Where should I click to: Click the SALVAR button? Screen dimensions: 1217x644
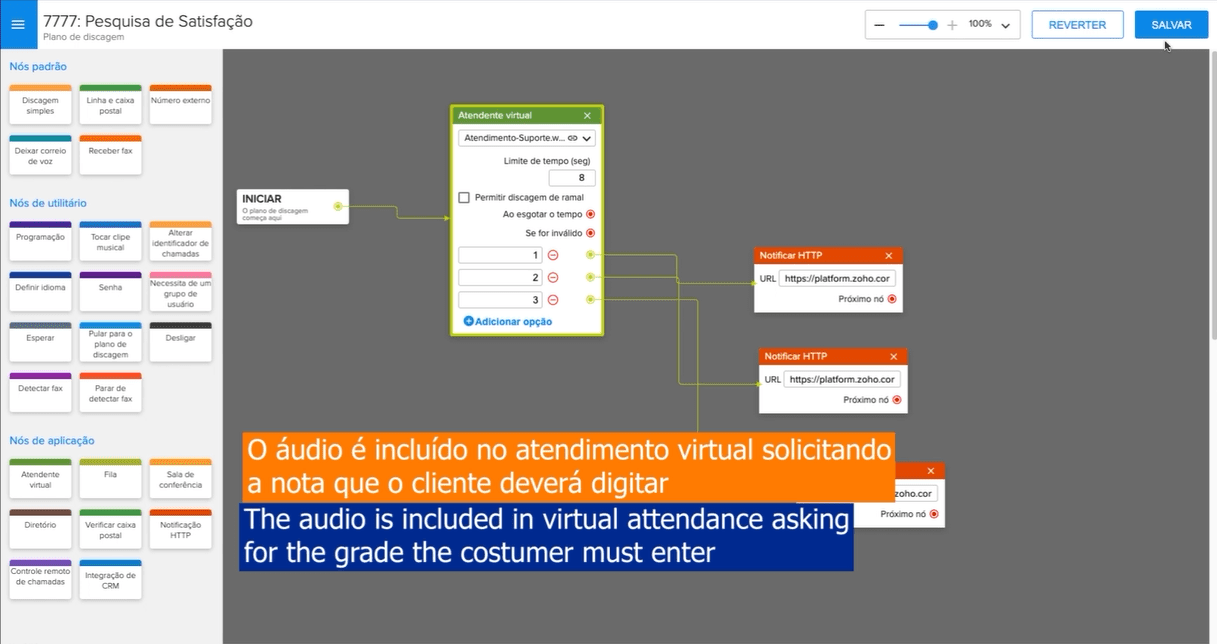pyautogui.click(x=1171, y=25)
